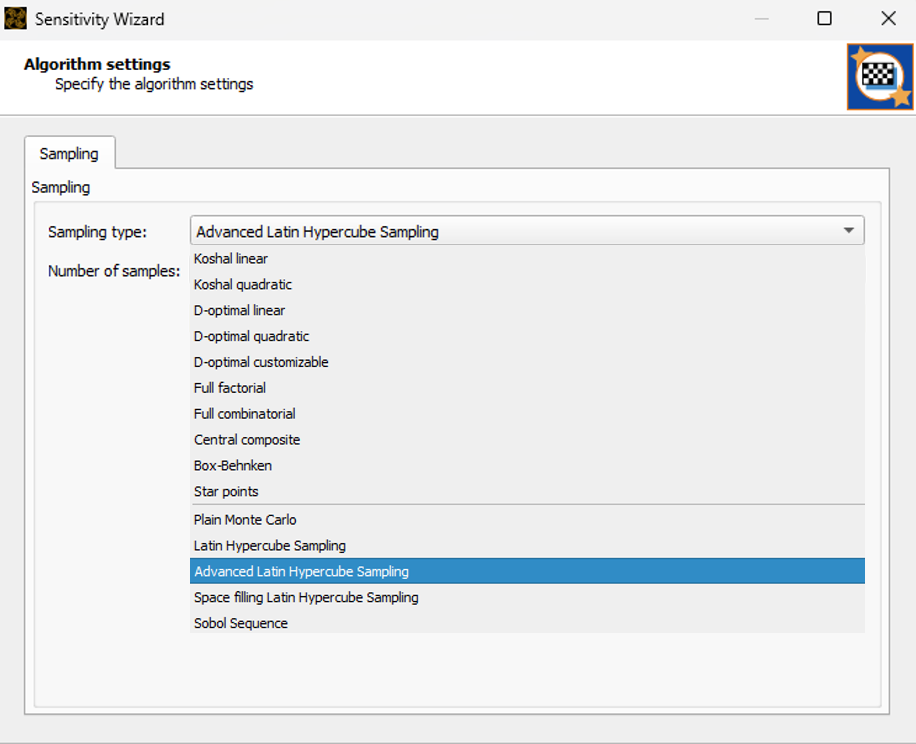The height and width of the screenshot is (744, 916).
Task: Choose Latin Hypercube Sampling option
Action: (x=269, y=545)
